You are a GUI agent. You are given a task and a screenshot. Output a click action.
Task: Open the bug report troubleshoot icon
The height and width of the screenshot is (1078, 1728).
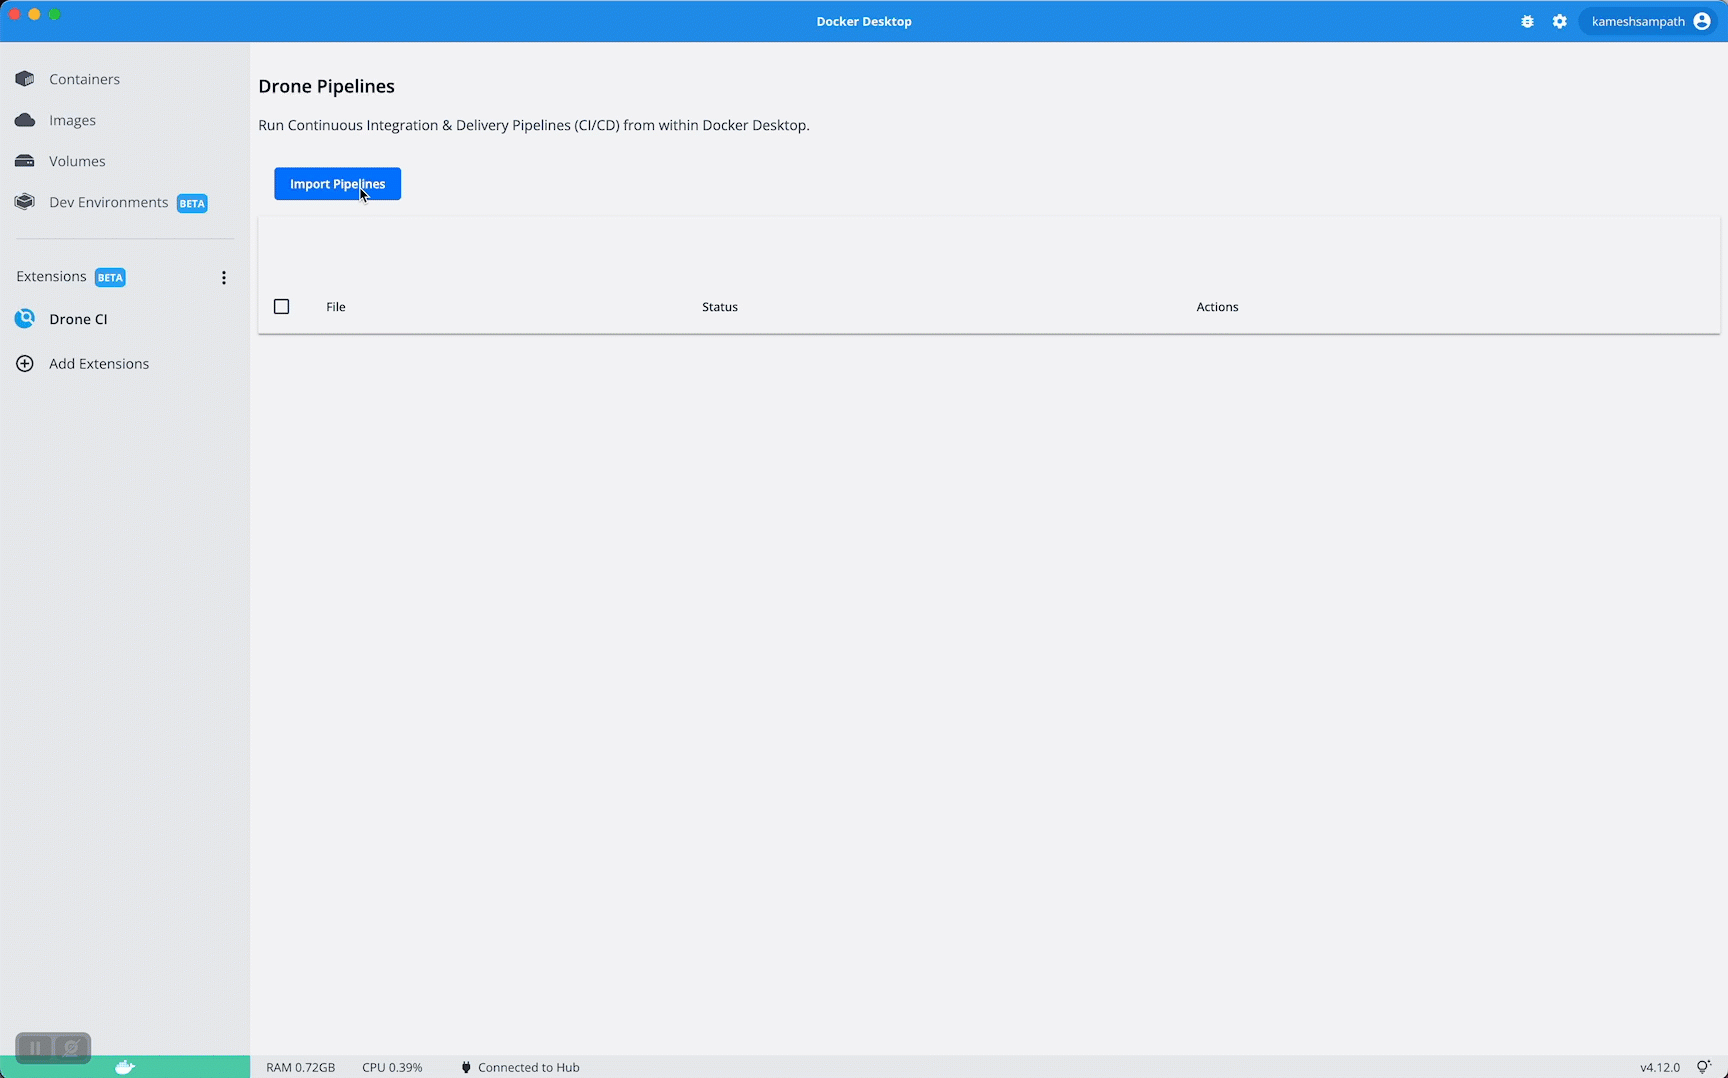[x=1527, y=21]
